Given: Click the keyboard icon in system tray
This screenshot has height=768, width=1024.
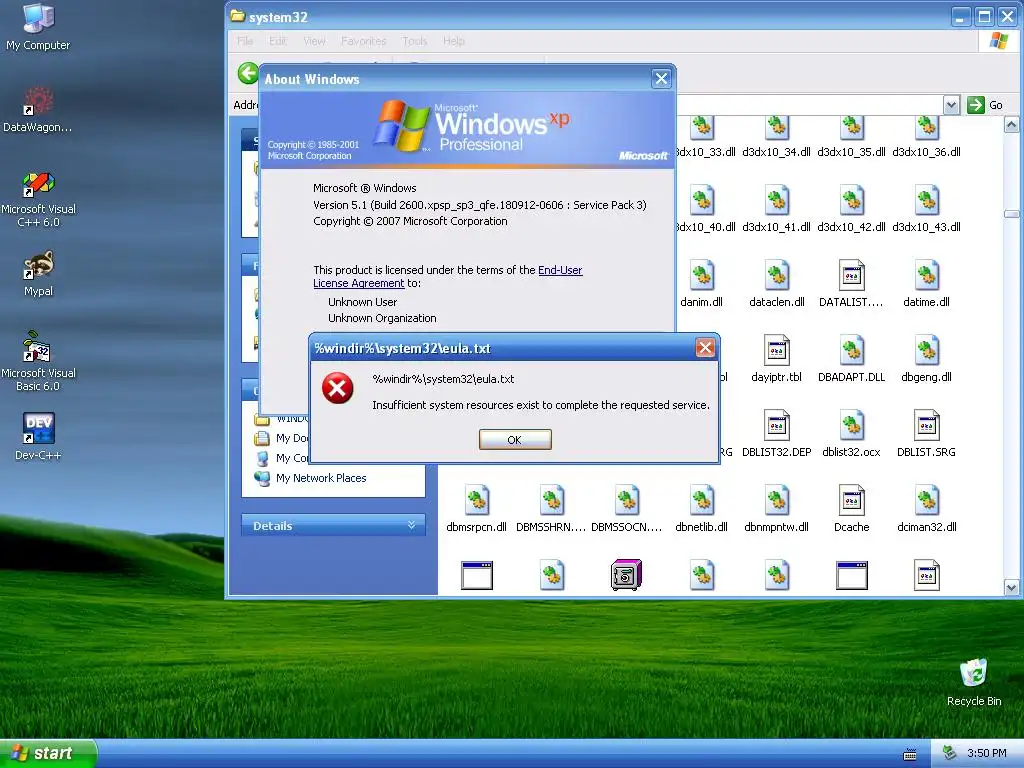Looking at the screenshot, I should point(910,754).
